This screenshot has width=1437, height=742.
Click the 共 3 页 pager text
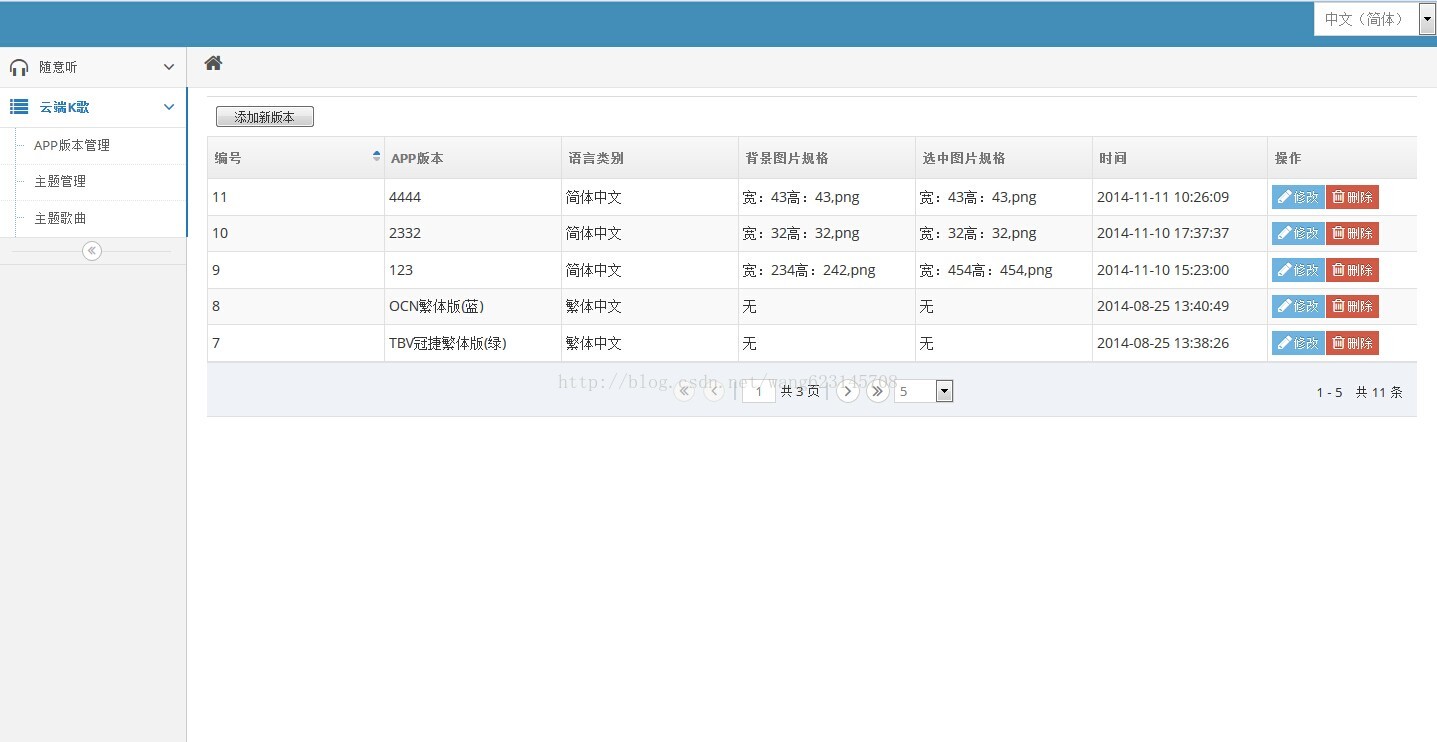pos(800,391)
